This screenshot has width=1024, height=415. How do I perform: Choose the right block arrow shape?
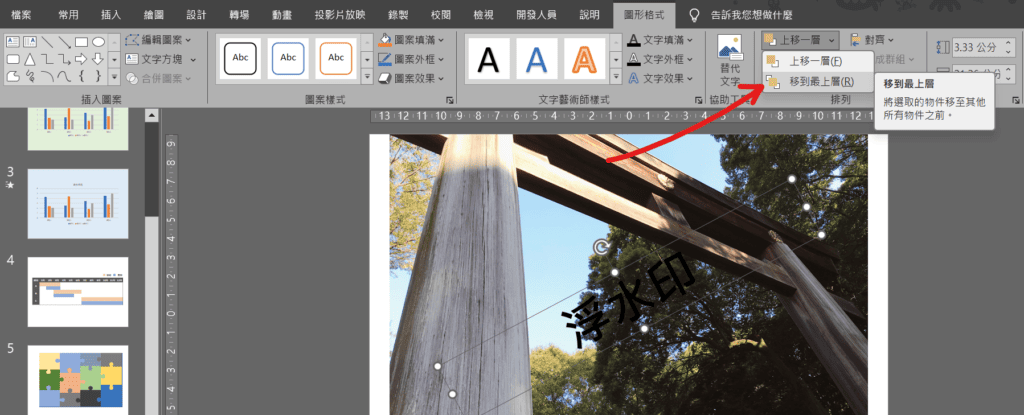[x=81, y=59]
